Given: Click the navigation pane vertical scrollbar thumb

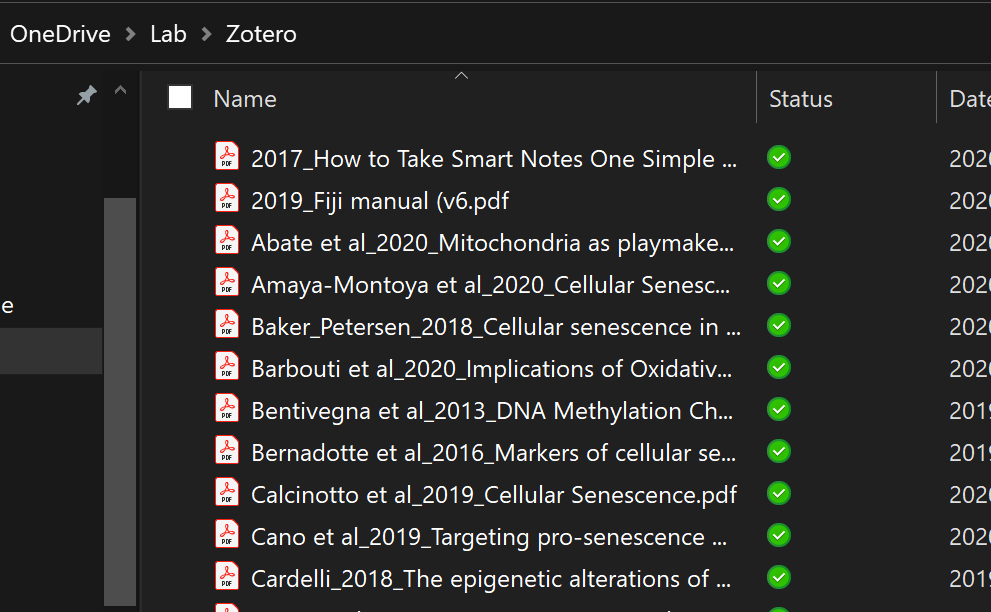Looking at the screenshot, I should pyautogui.click(x=120, y=401).
